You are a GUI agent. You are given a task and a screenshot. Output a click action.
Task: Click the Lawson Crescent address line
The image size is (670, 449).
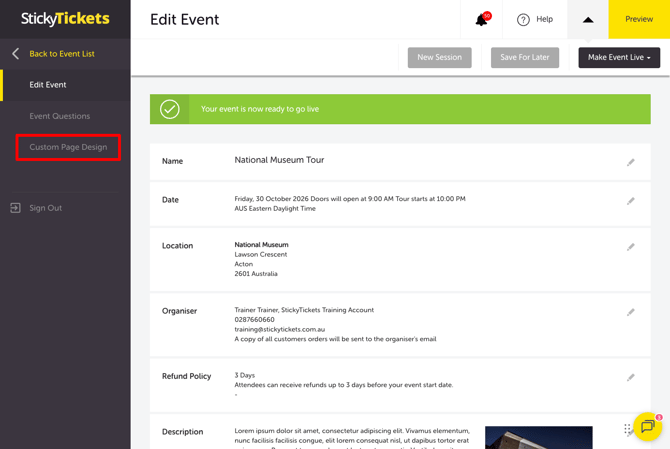(261, 254)
